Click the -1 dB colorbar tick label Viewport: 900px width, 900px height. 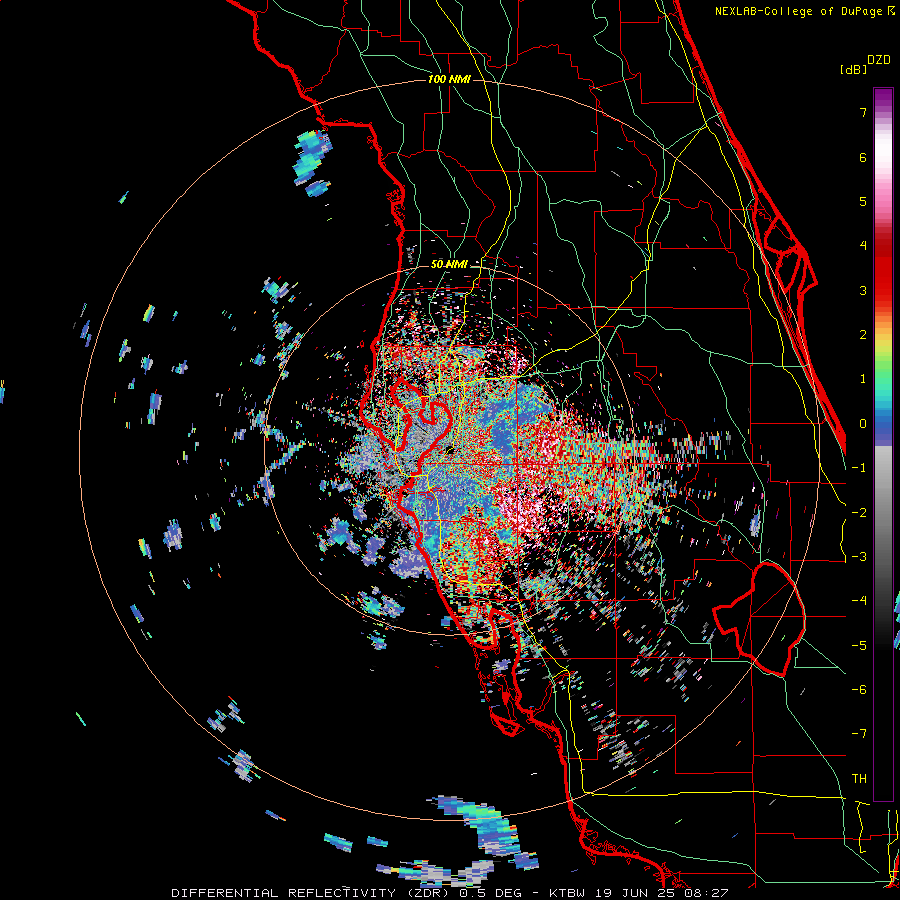(x=859, y=468)
